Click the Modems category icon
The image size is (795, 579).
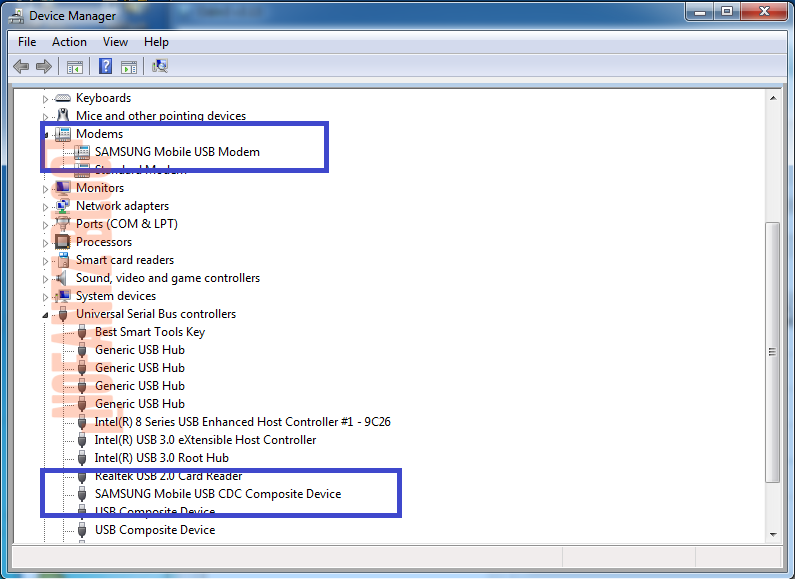(x=62, y=134)
